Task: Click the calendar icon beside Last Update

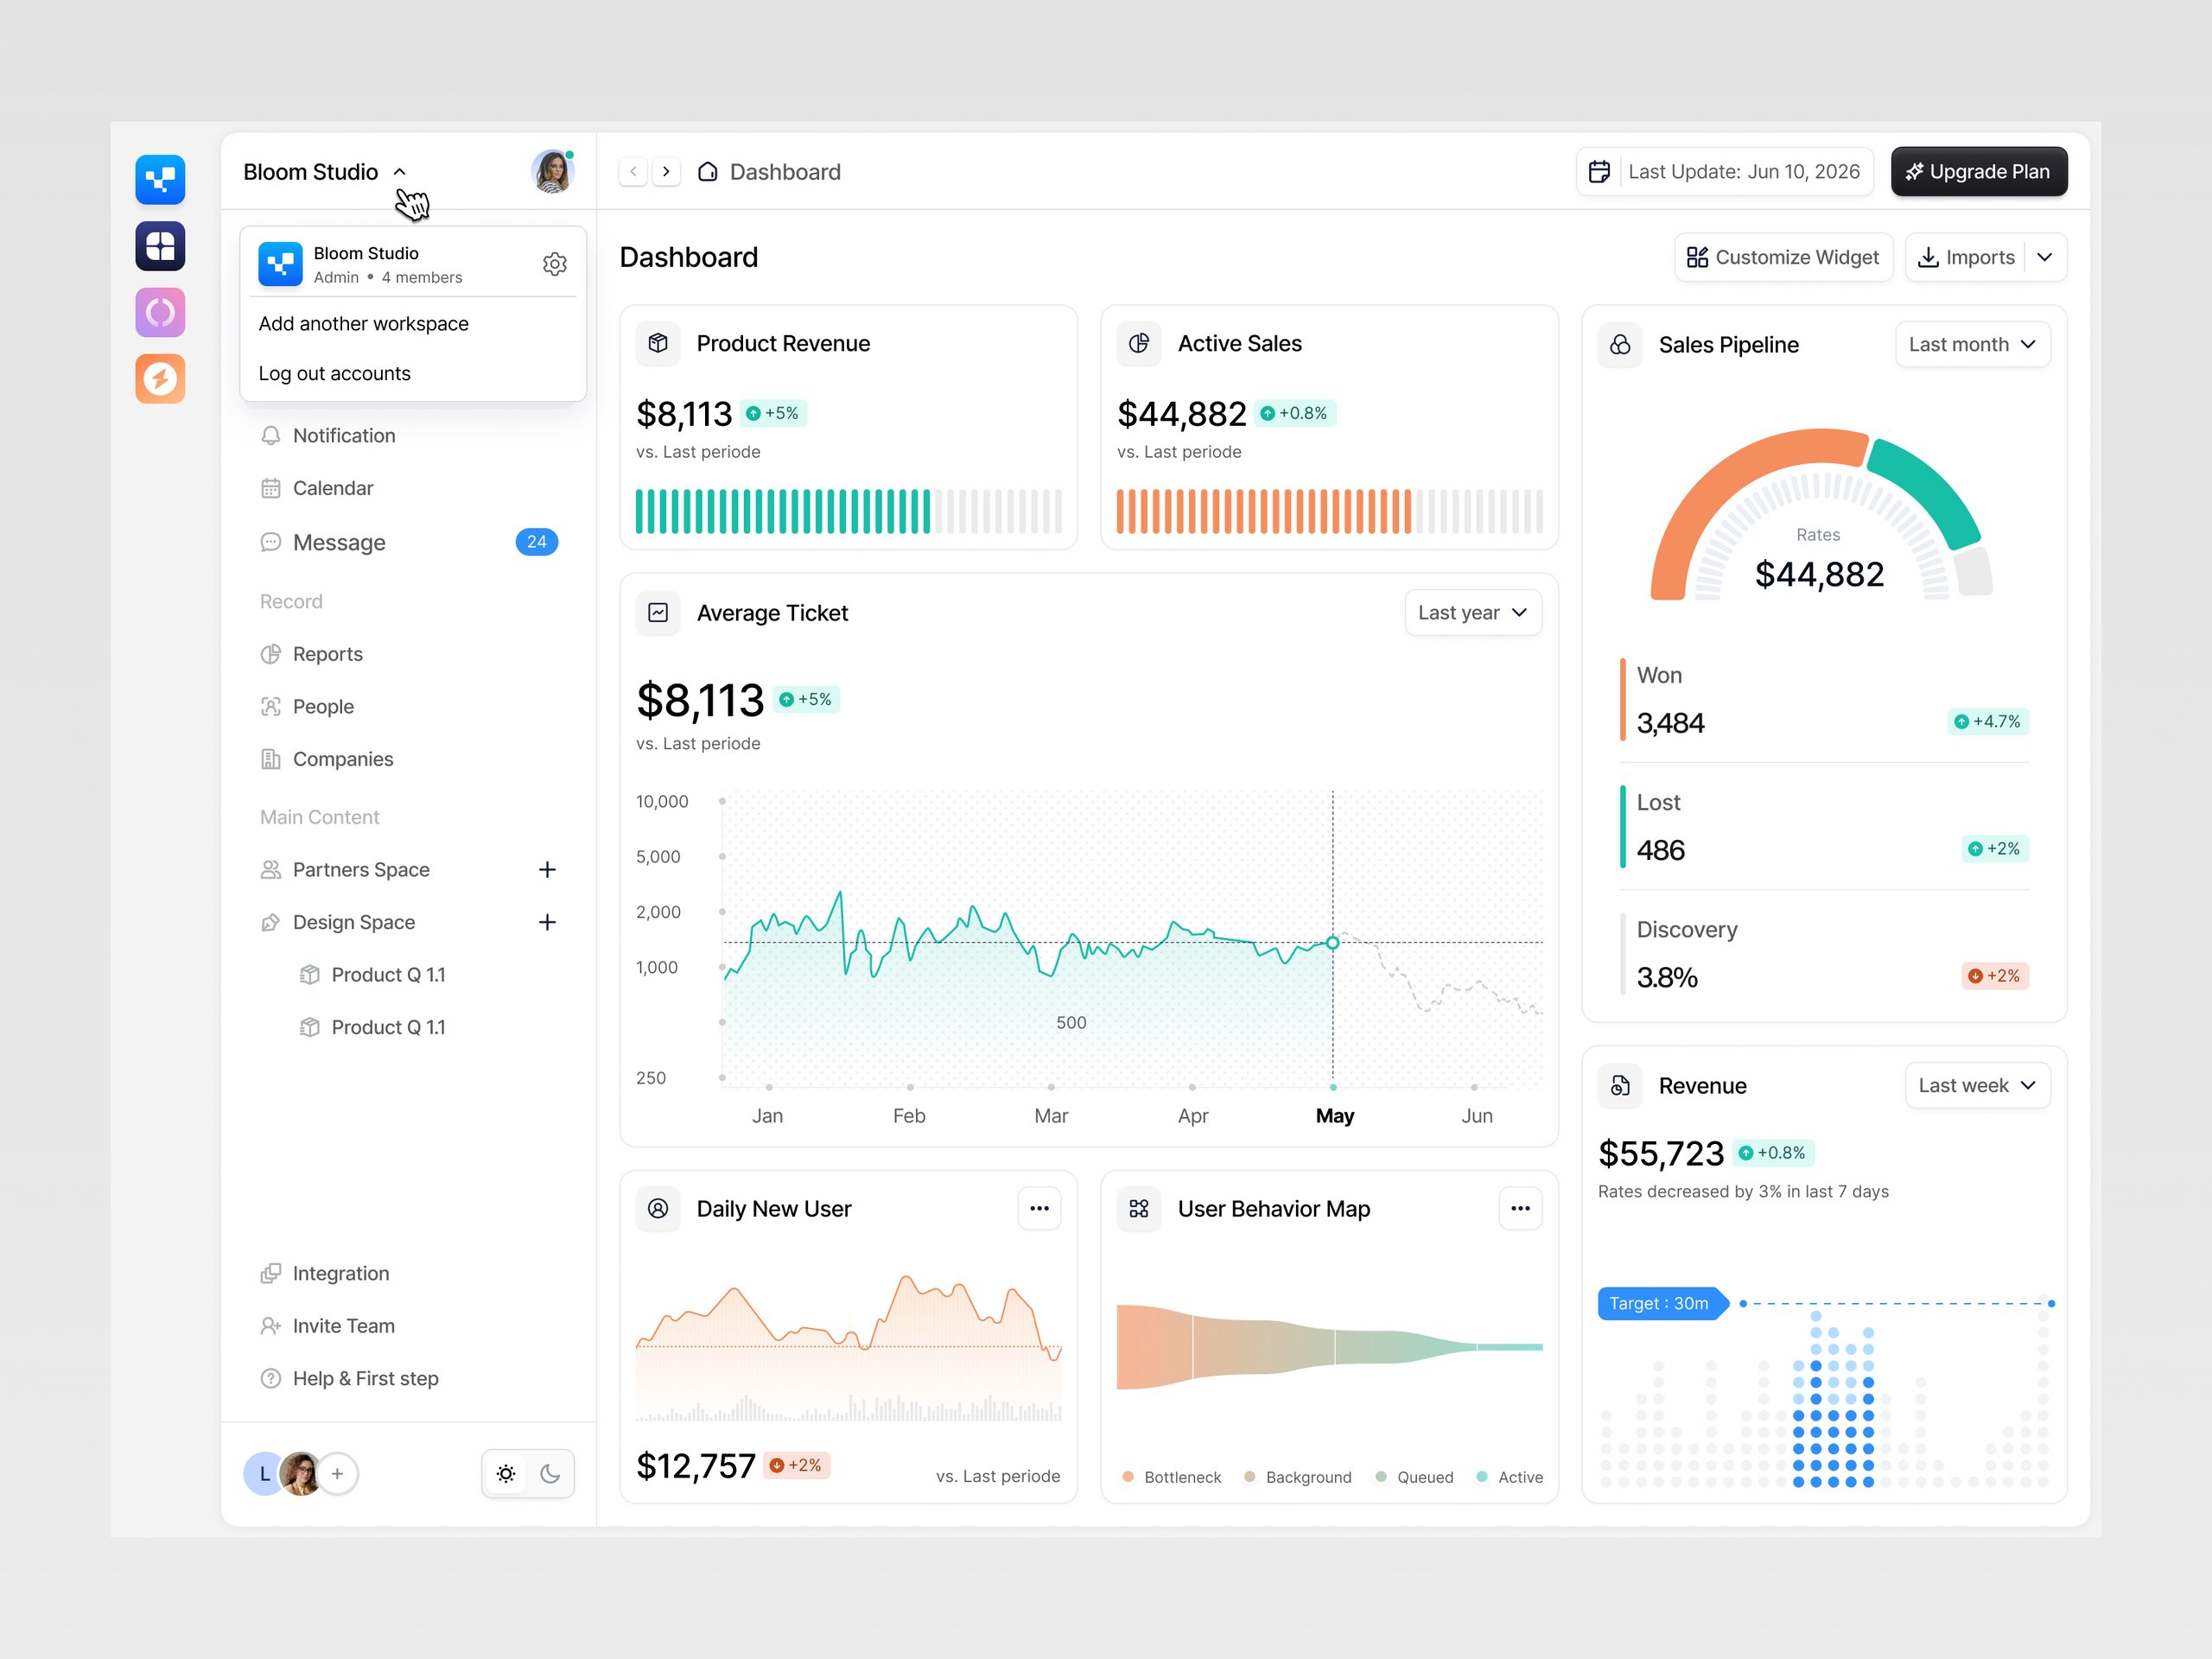Action: [x=1599, y=172]
